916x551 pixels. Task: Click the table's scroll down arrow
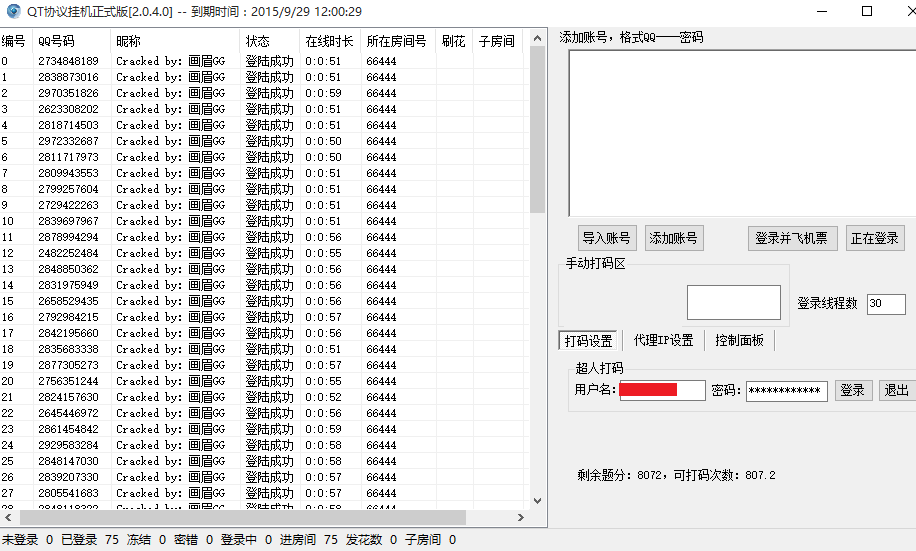pyautogui.click(x=537, y=501)
